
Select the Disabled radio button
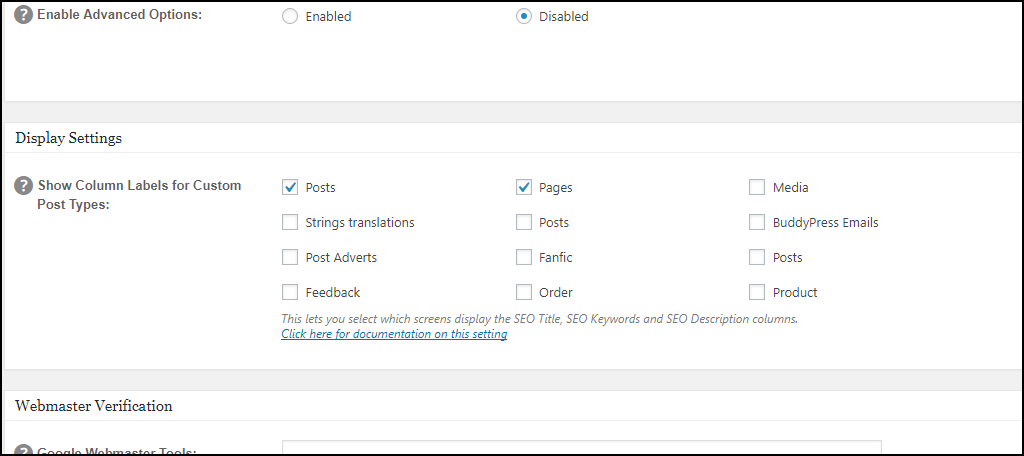(524, 17)
